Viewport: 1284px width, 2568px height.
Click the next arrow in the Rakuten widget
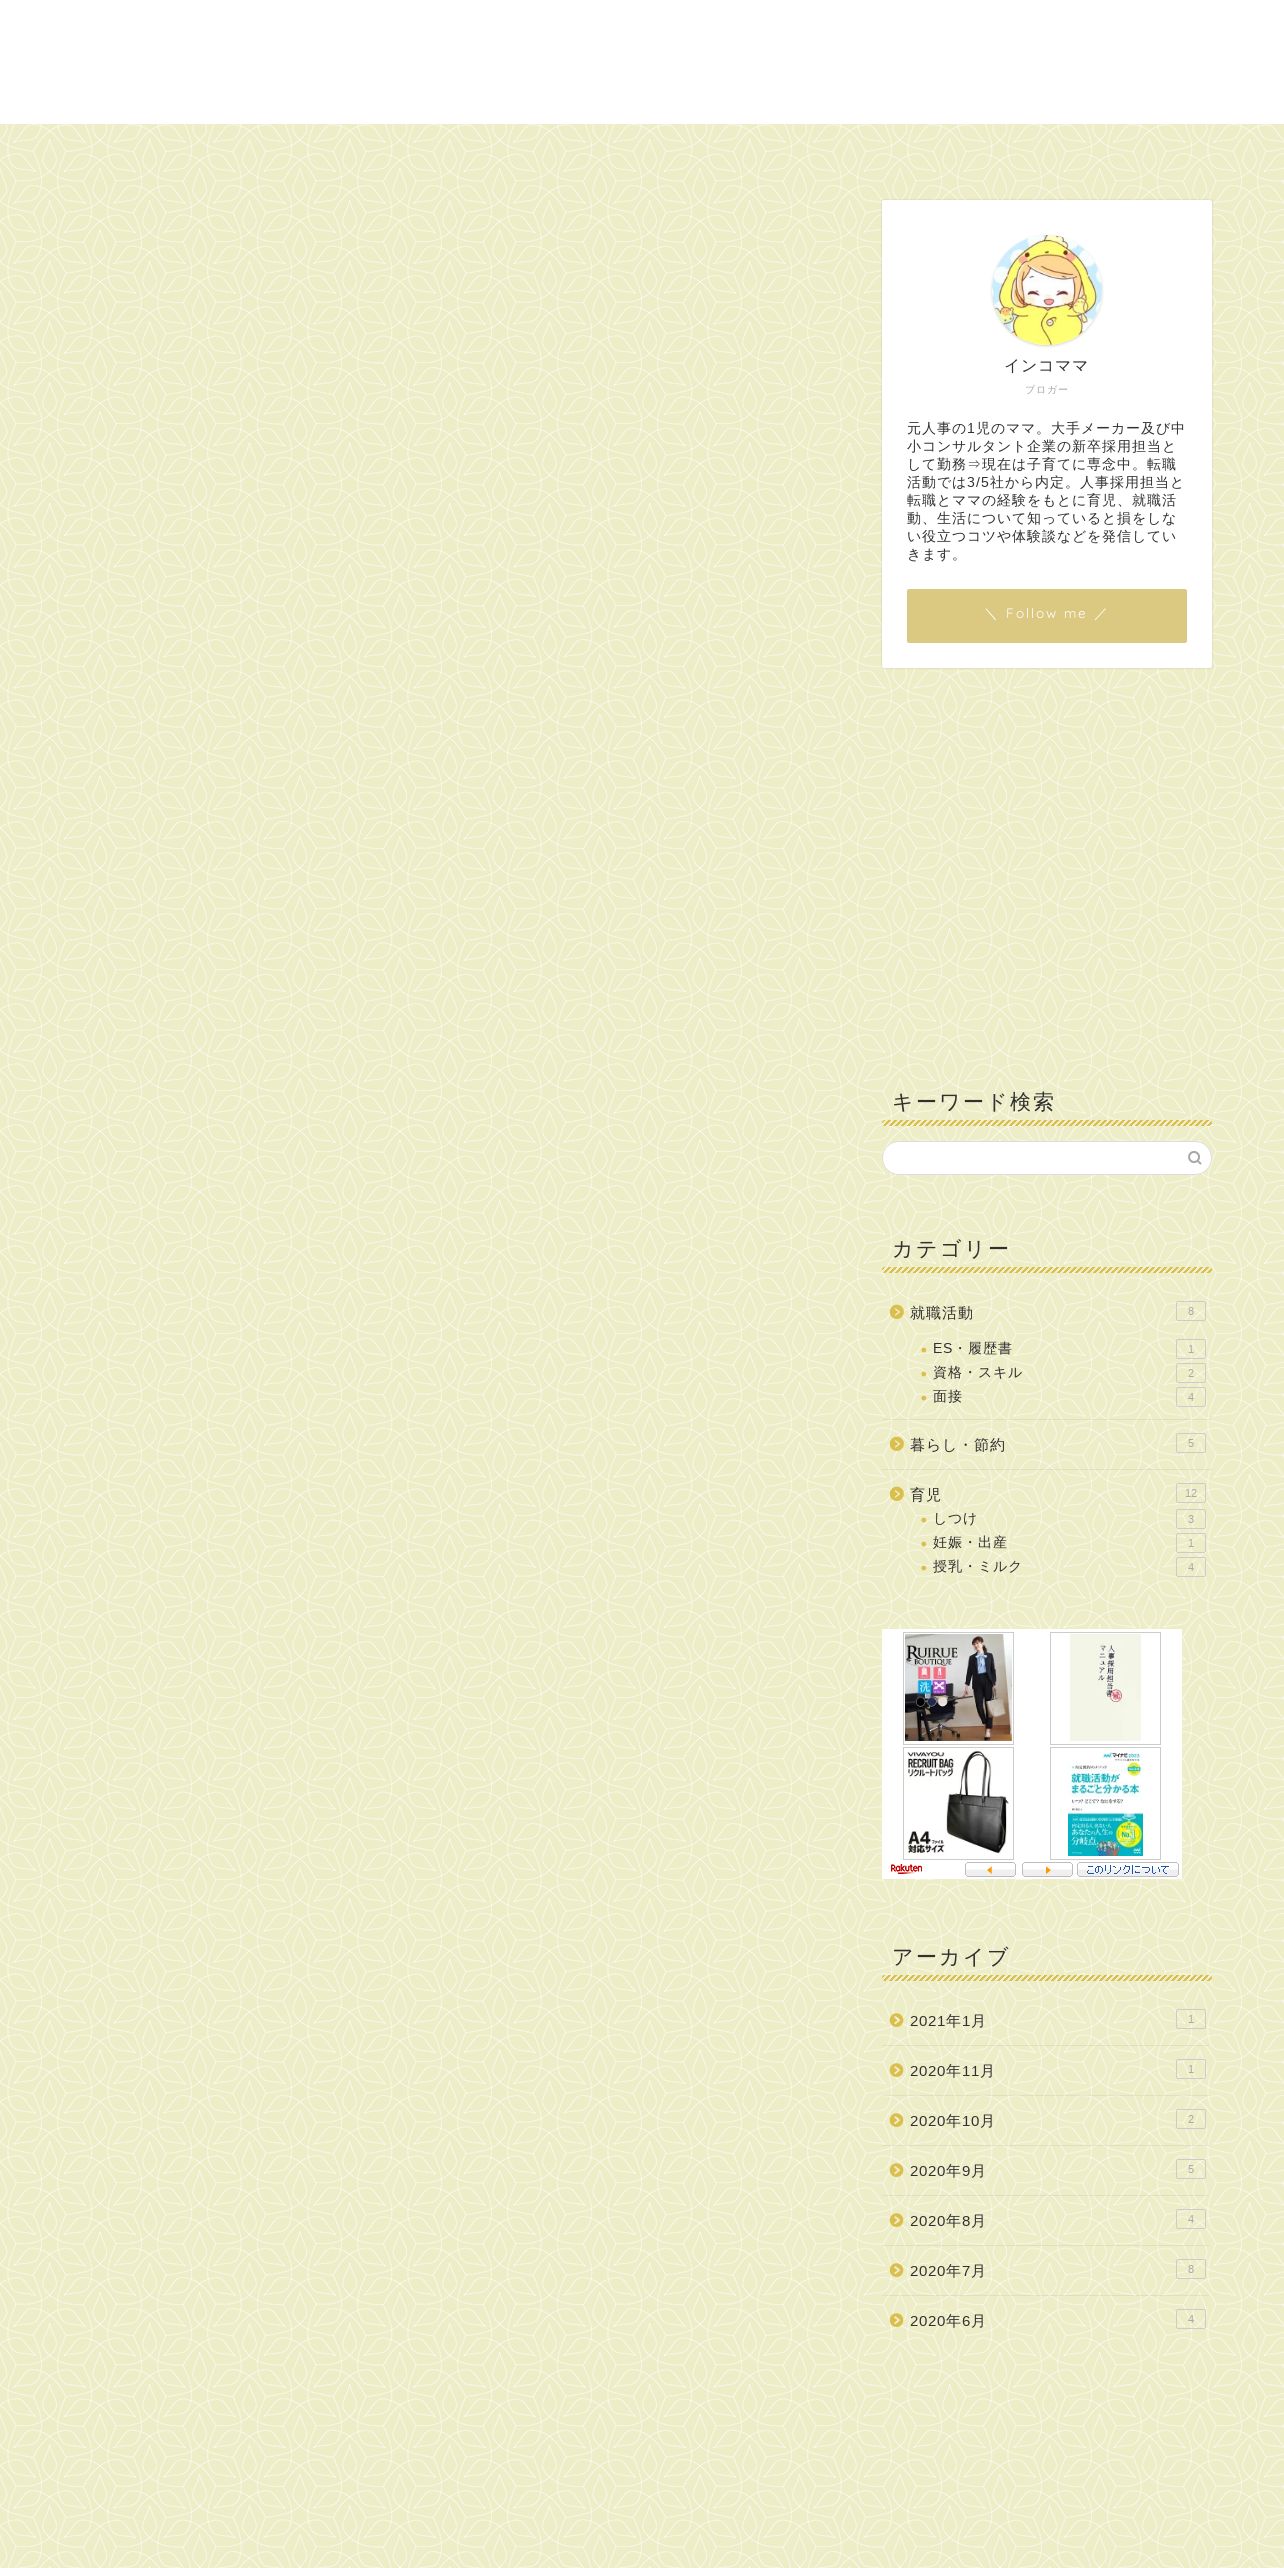(x=1047, y=1869)
